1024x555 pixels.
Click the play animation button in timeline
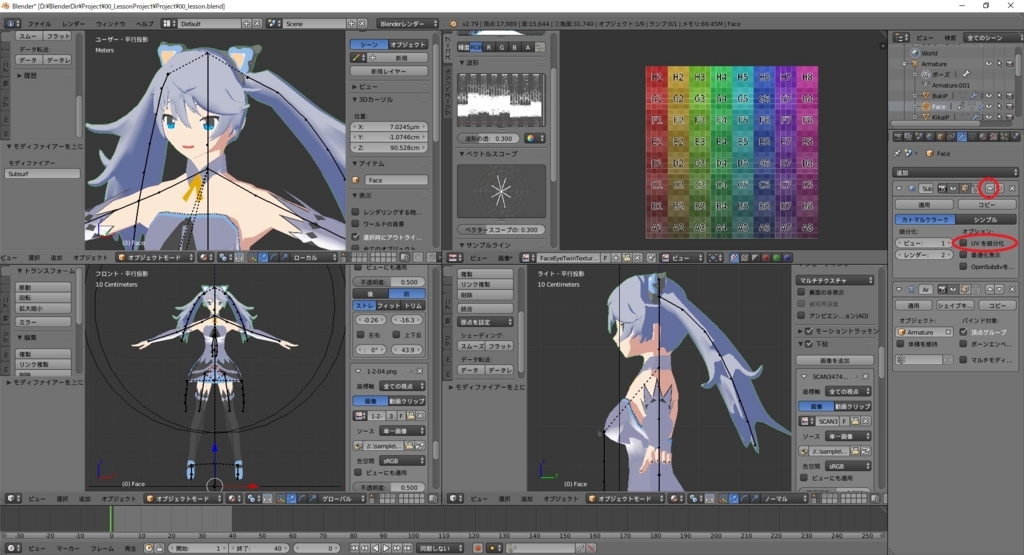tap(385, 548)
